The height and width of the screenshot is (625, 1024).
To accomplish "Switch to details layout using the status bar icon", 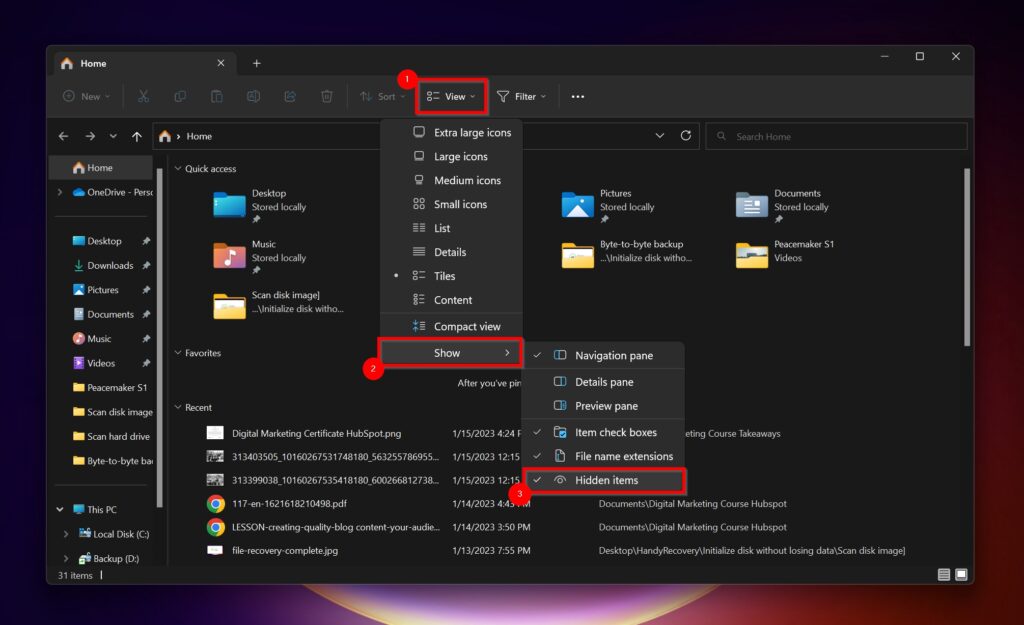I will [943, 575].
